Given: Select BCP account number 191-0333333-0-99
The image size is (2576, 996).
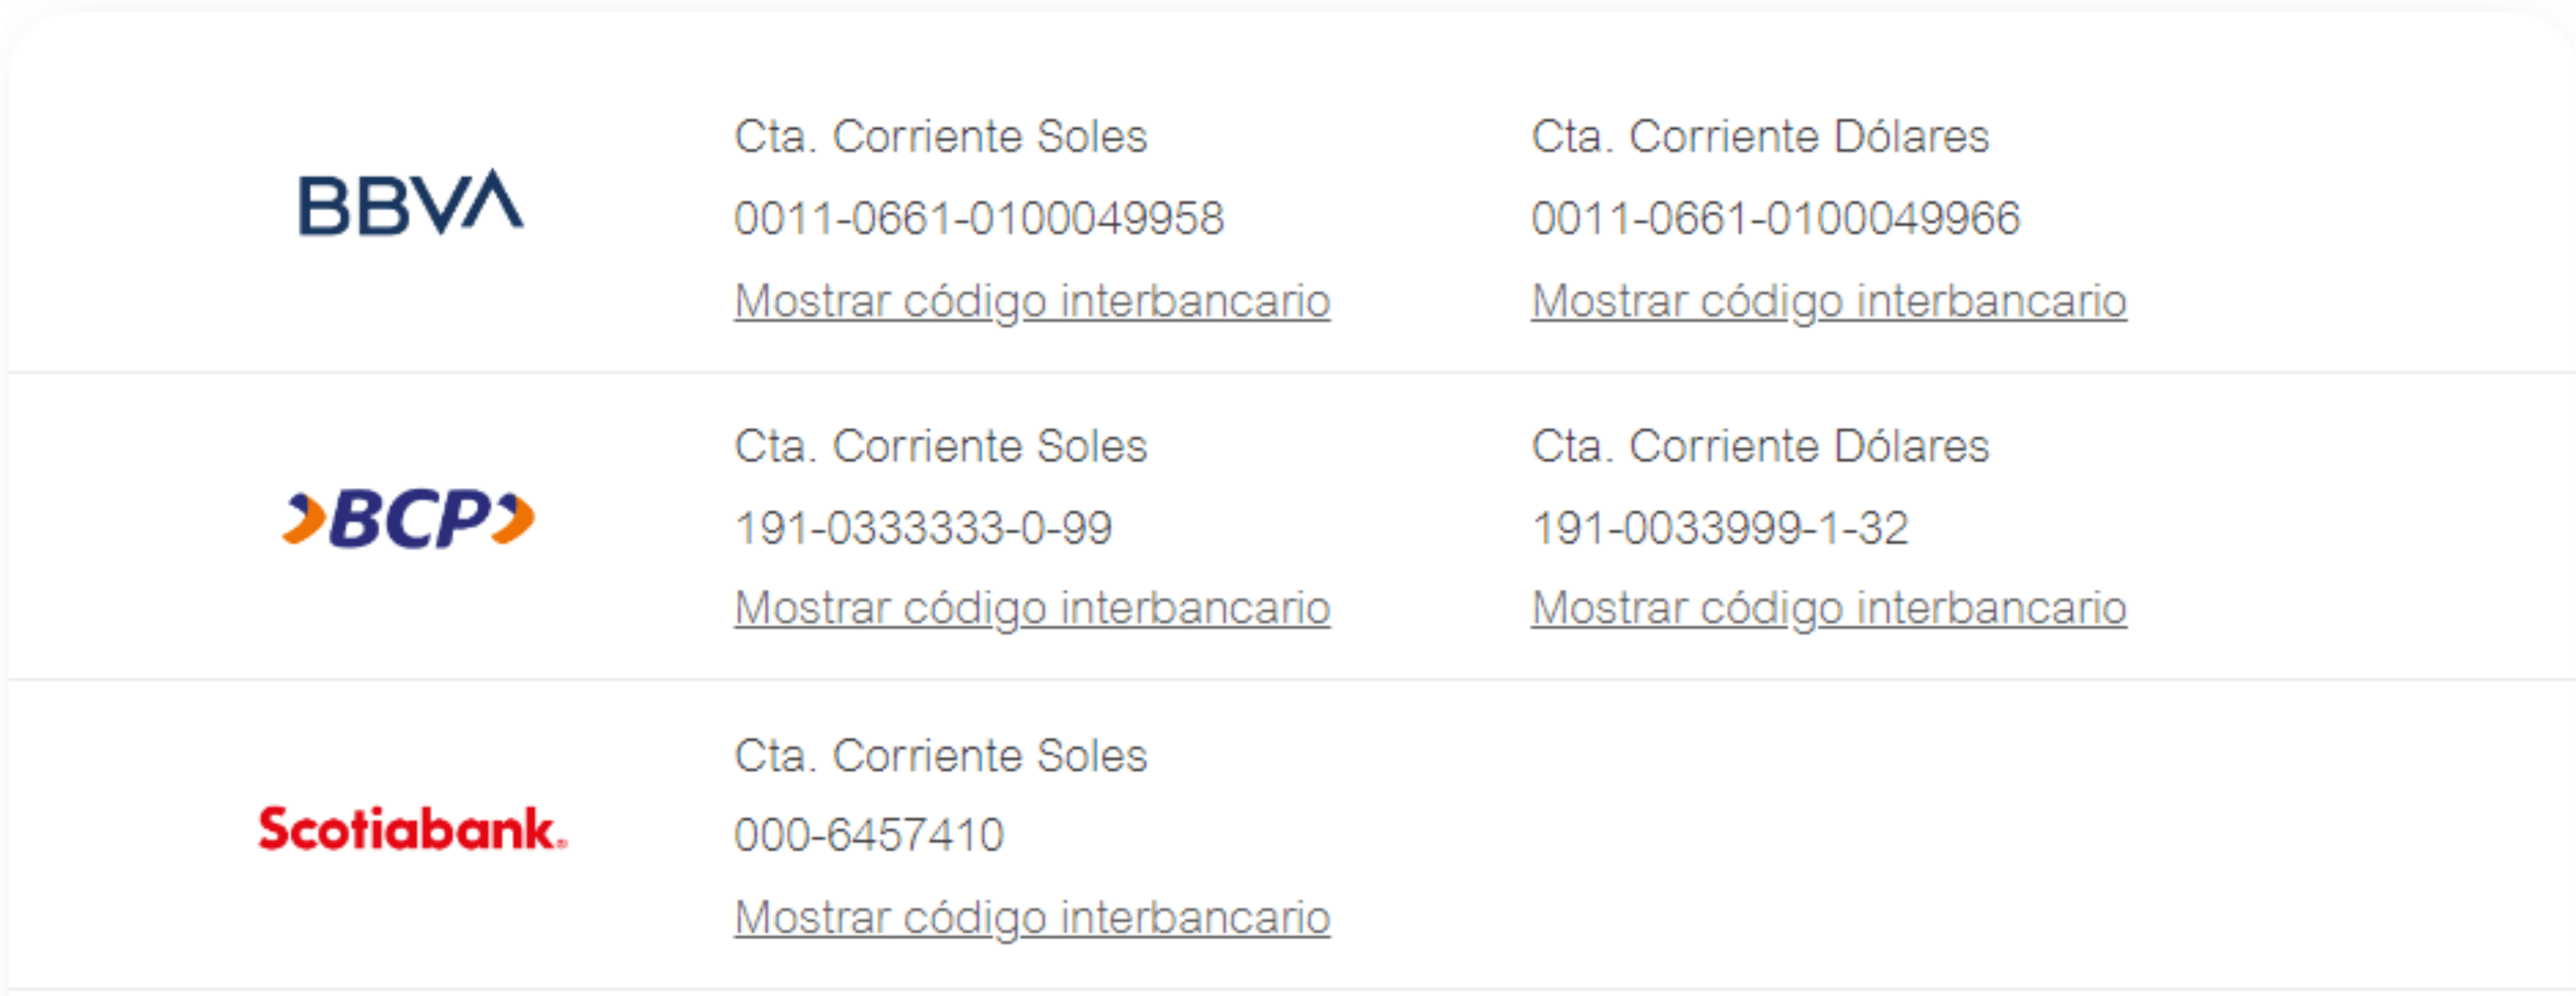Looking at the screenshot, I should [922, 528].
